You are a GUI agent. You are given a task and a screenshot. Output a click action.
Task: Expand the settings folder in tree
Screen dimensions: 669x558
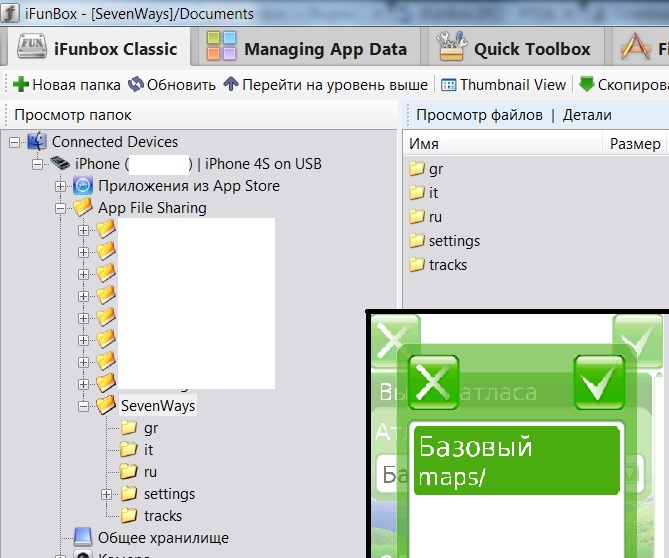point(107,494)
